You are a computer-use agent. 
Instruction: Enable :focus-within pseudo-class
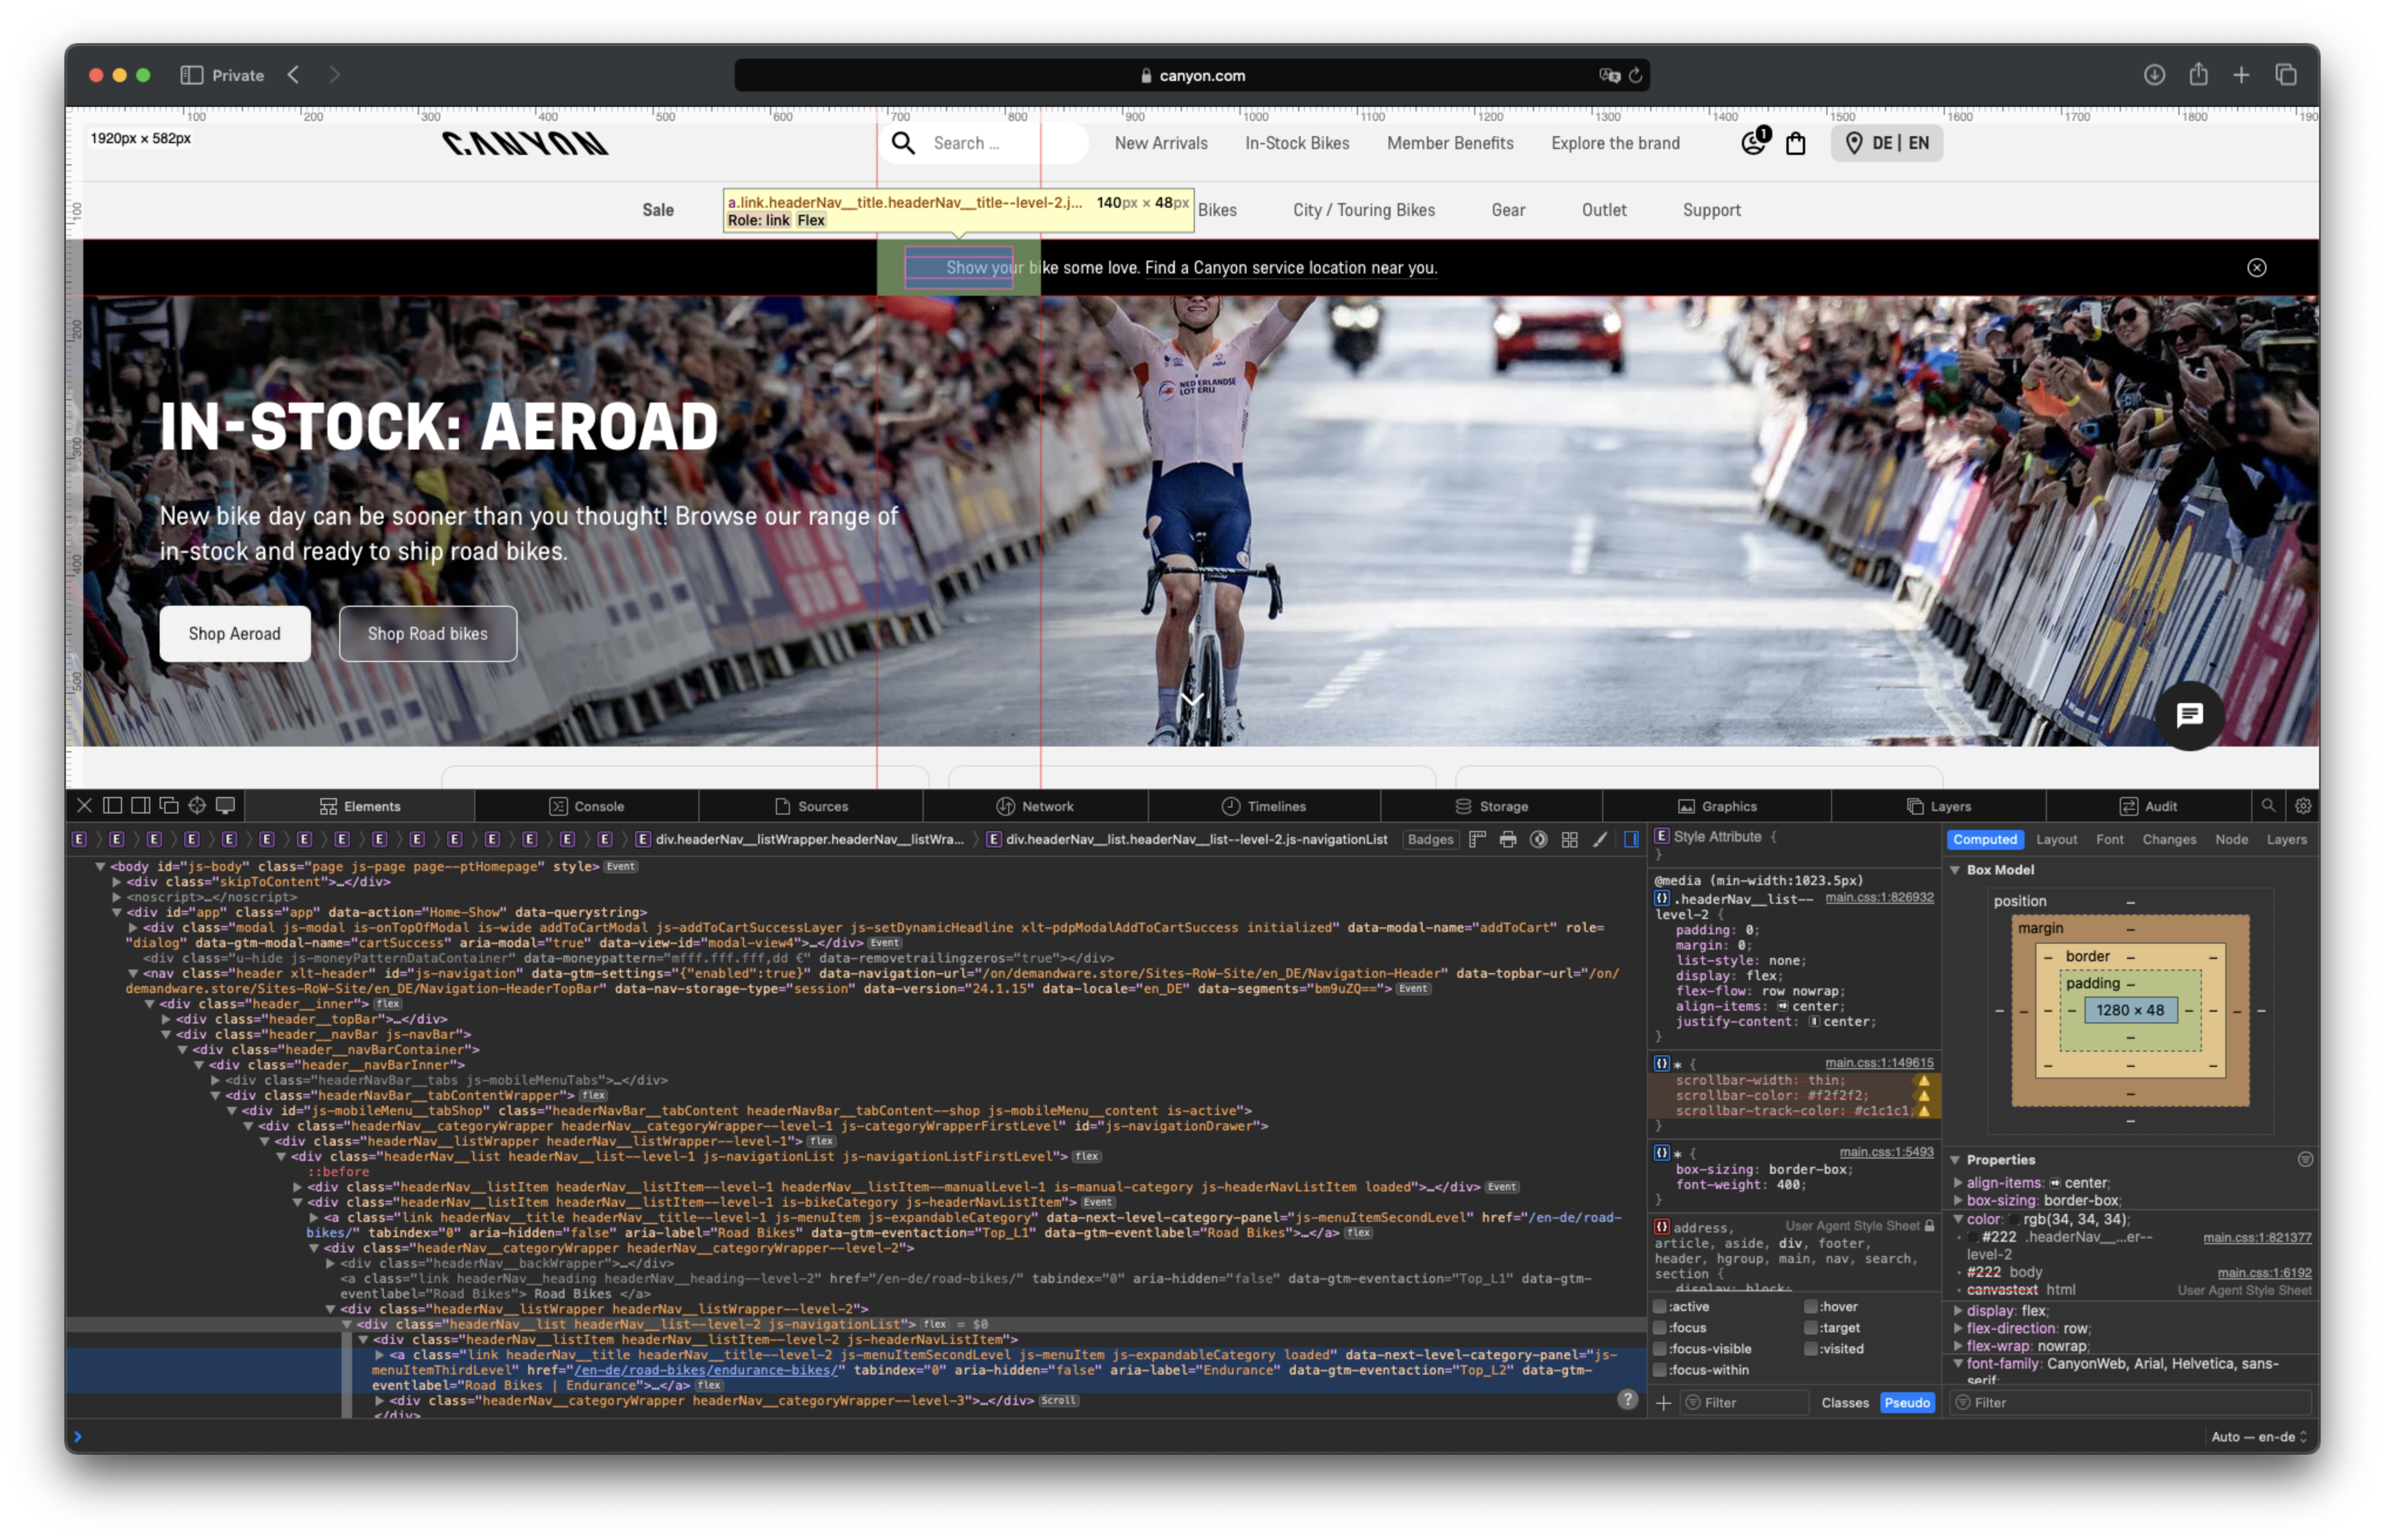tap(1660, 1369)
